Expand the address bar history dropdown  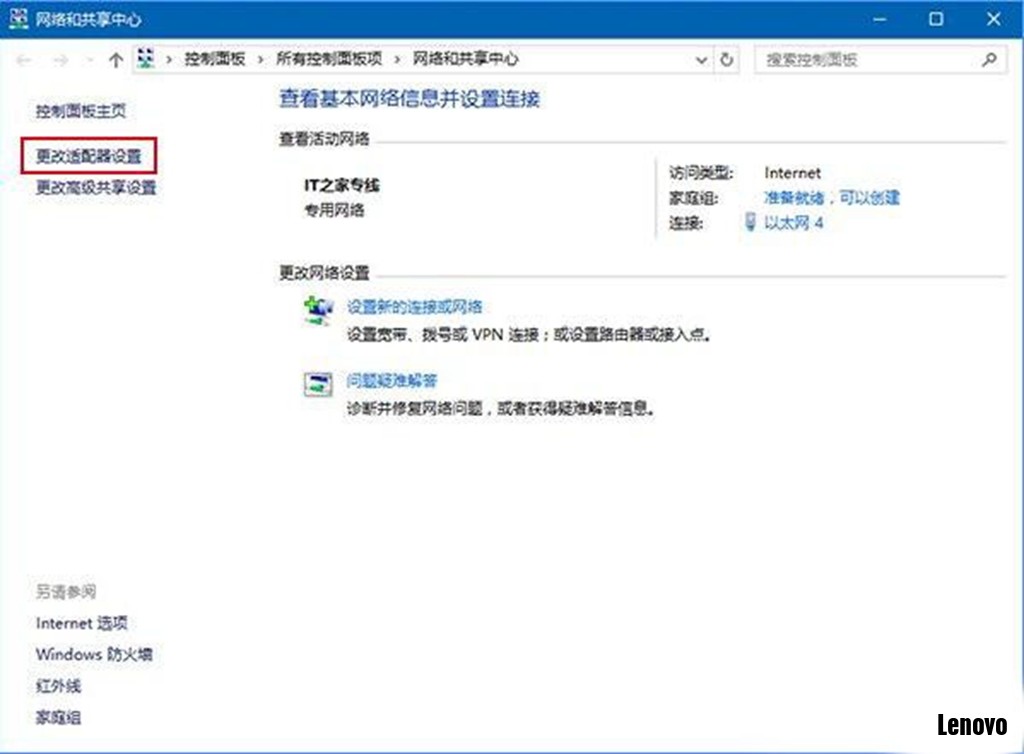pos(701,60)
